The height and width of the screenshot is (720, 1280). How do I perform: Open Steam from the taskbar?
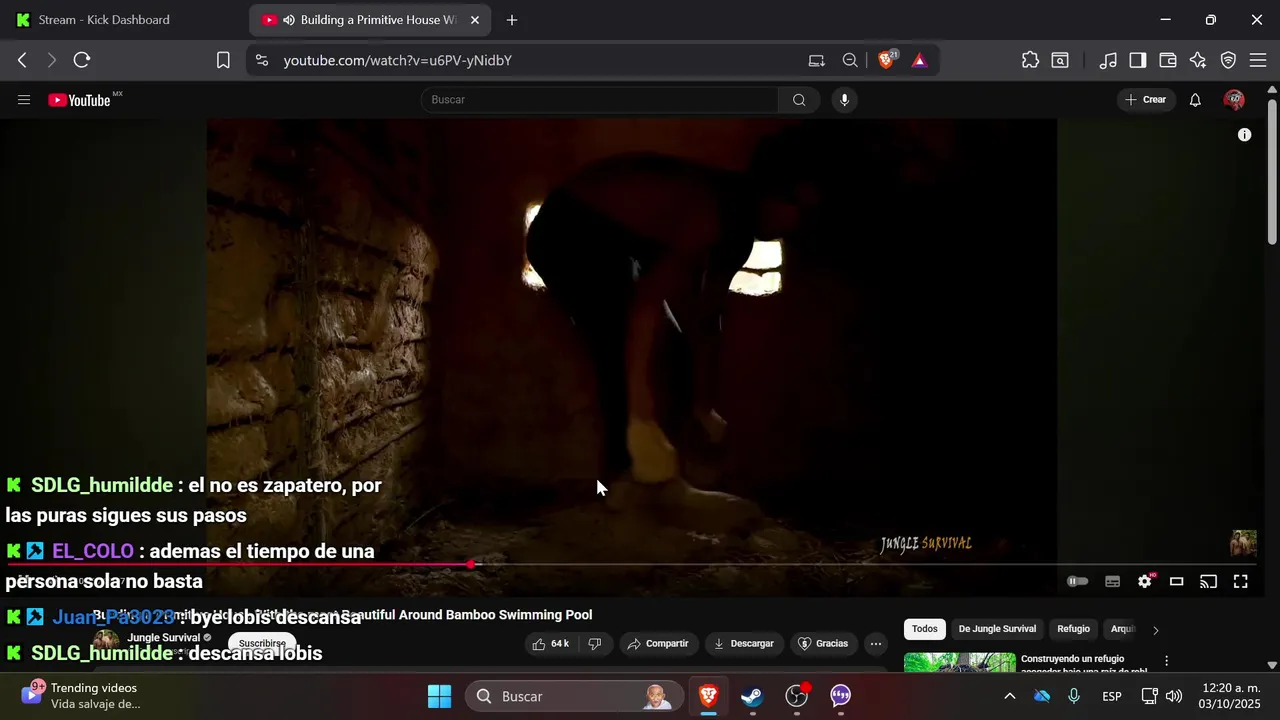point(752,696)
